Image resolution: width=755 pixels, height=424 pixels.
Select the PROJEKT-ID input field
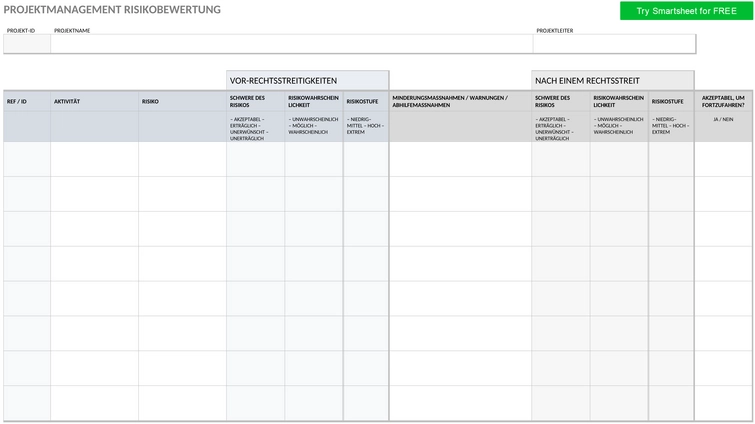(x=27, y=44)
